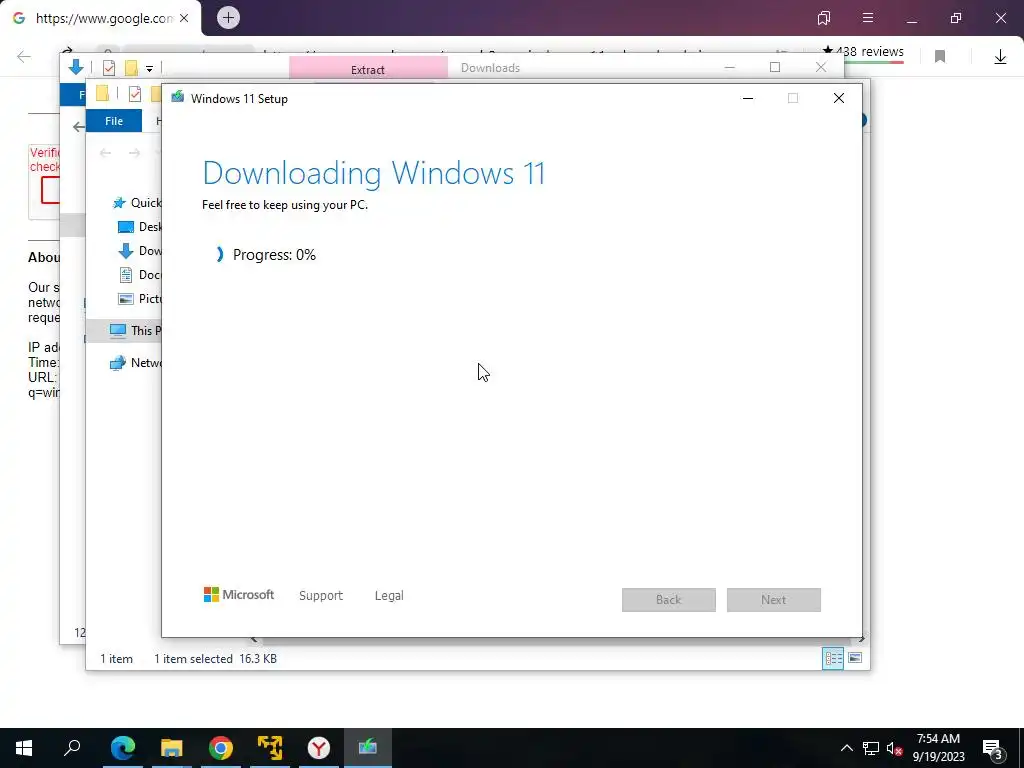The image size is (1024, 768).
Task: Launch Google Chrome from taskbar
Action: point(220,748)
